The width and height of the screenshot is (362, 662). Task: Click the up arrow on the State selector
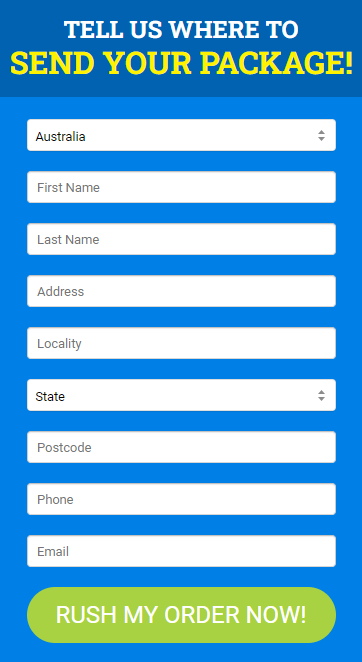click(x=321, y=392)
